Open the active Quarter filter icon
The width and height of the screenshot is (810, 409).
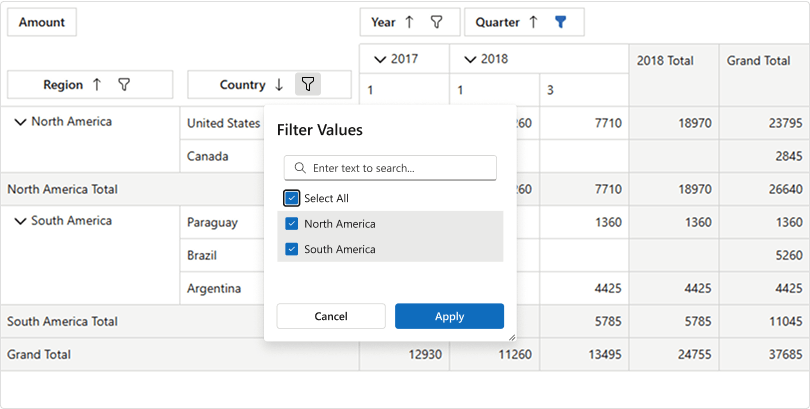click(x=561, y=22)
